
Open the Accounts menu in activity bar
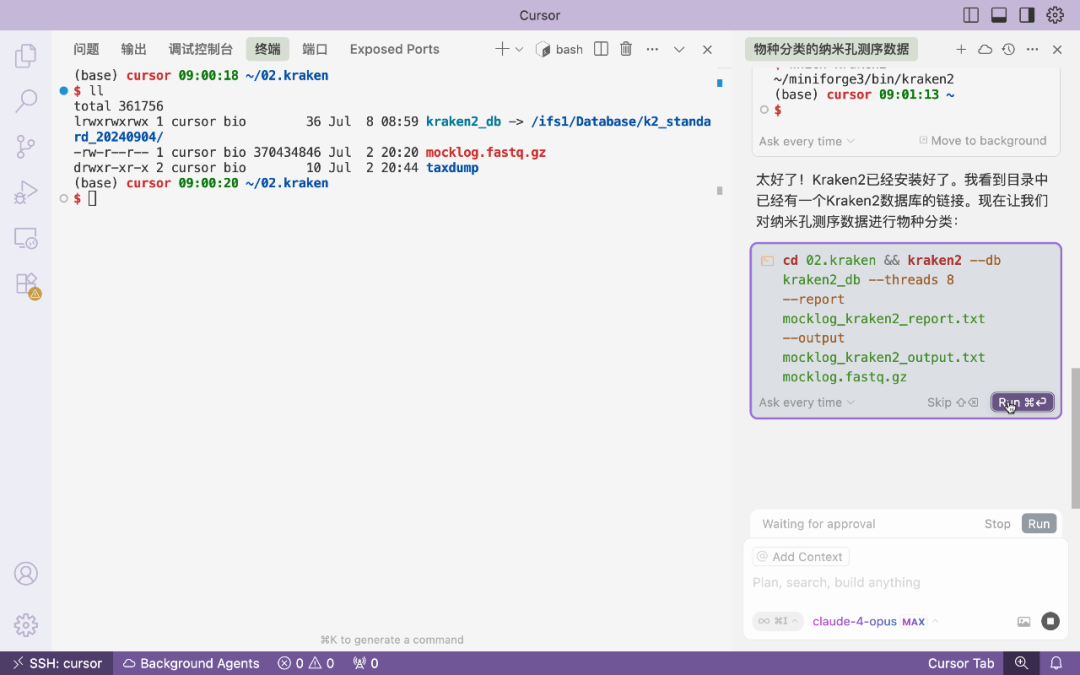click(25, 574)
